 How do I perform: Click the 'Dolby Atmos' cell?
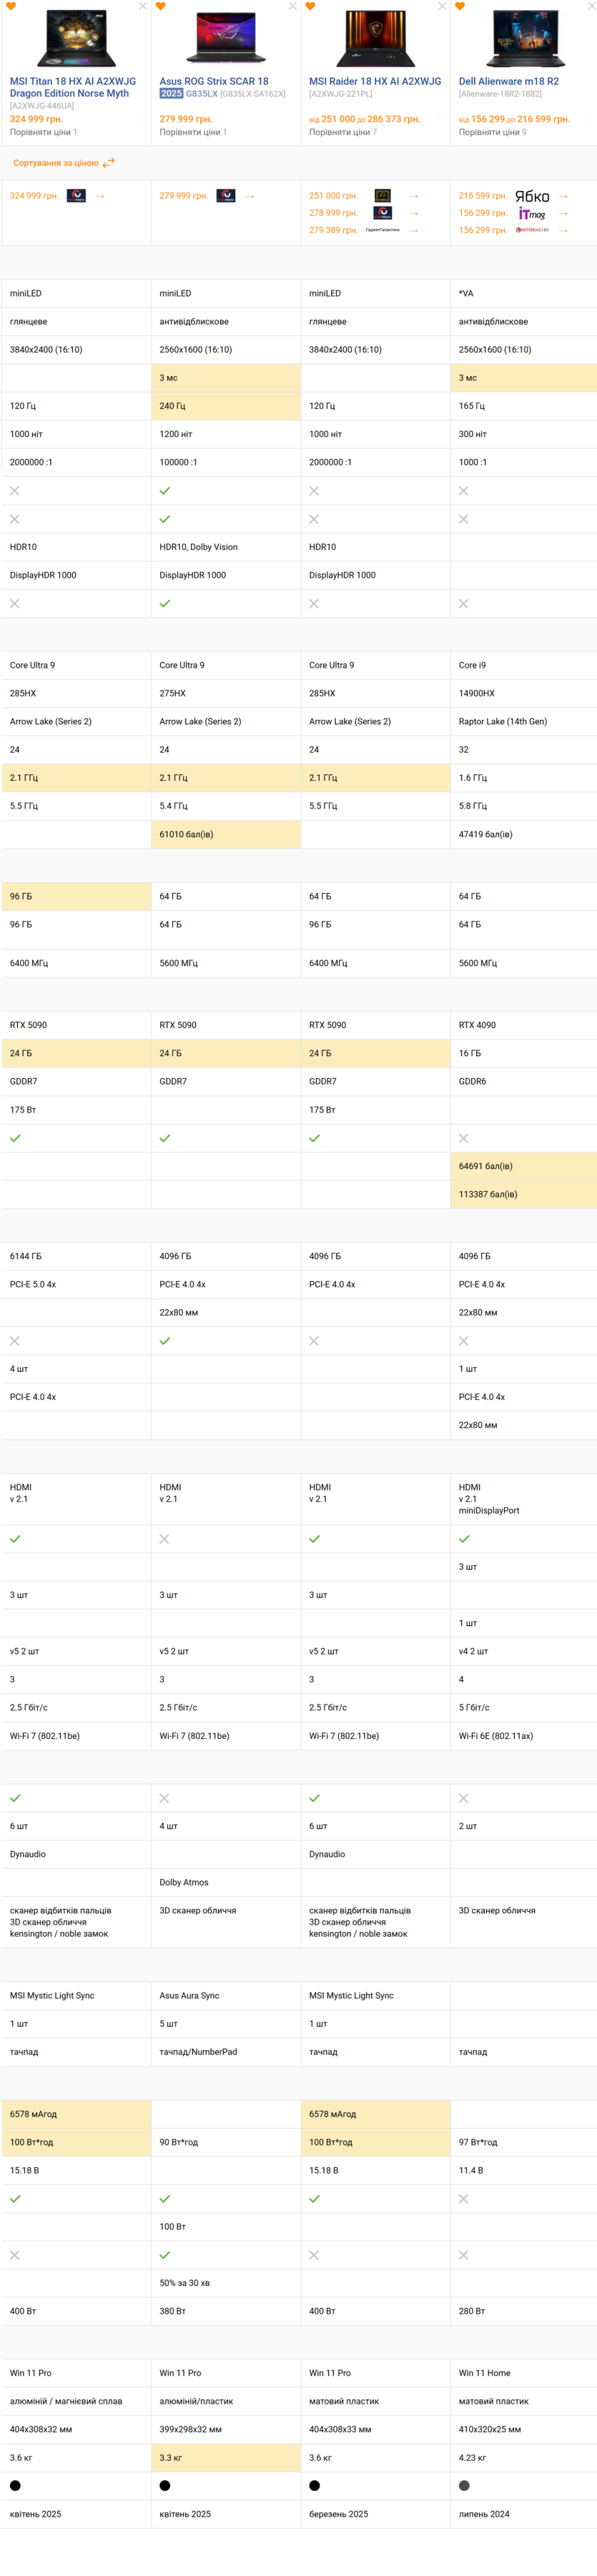tap(226, 1882)
